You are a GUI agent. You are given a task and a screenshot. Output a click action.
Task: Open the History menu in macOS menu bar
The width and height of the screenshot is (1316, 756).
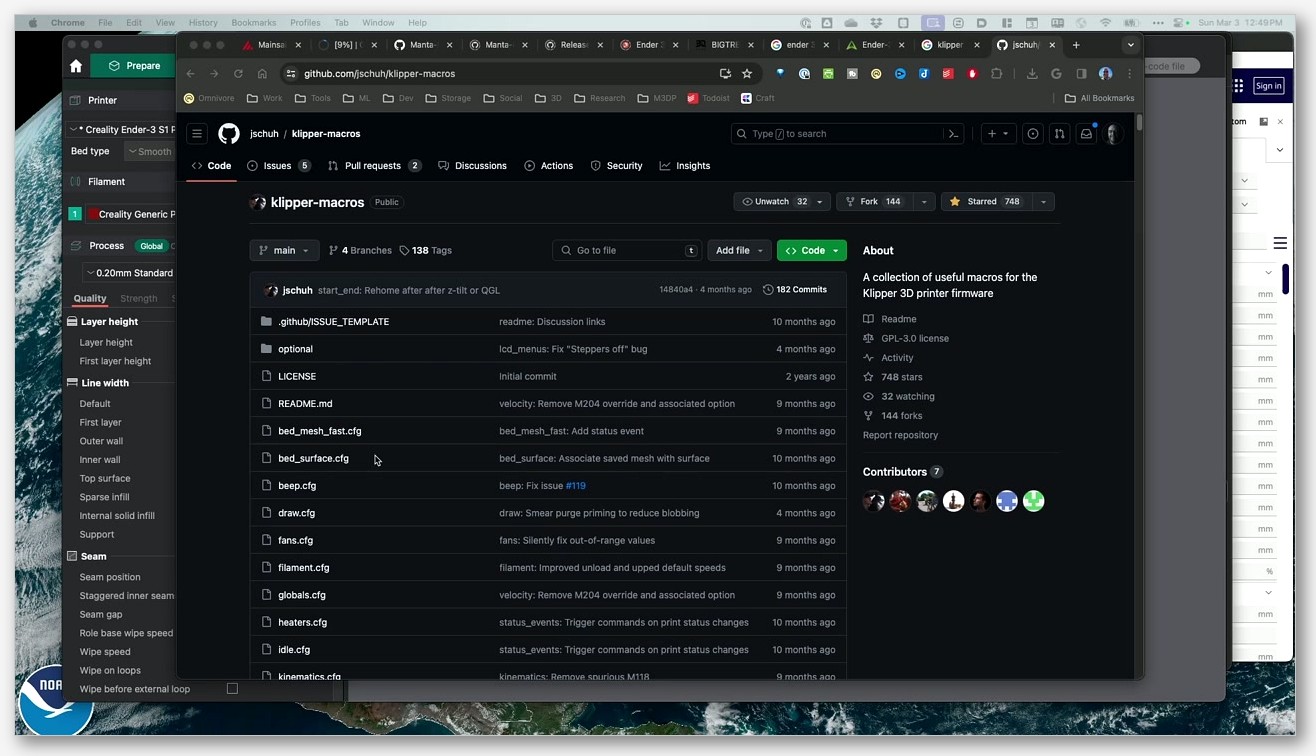pos(203,22)
